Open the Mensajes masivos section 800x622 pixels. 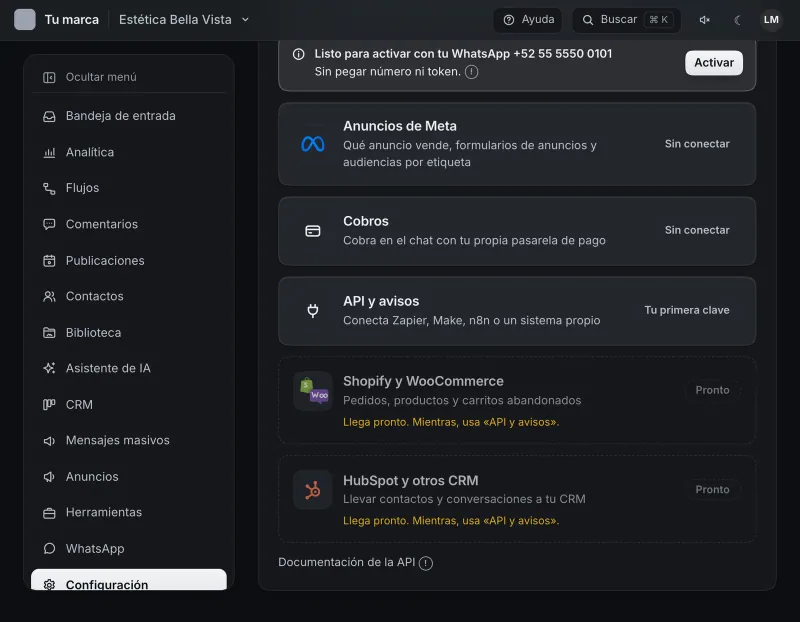point(129,441)
